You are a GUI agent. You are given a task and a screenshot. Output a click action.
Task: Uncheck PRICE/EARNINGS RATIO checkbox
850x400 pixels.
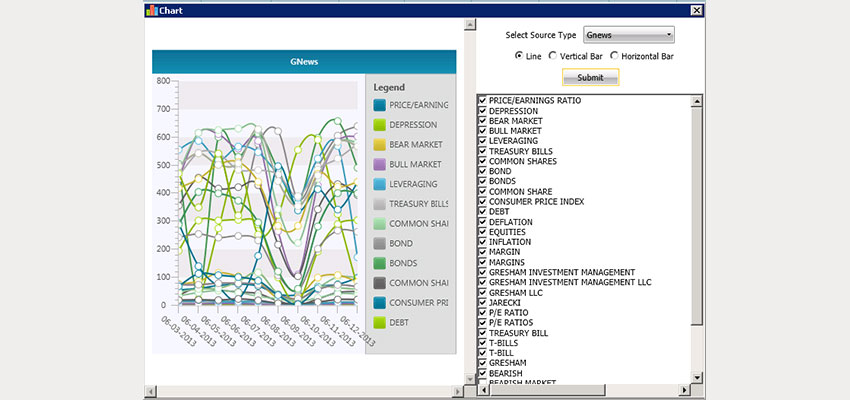tap(482, 101)
